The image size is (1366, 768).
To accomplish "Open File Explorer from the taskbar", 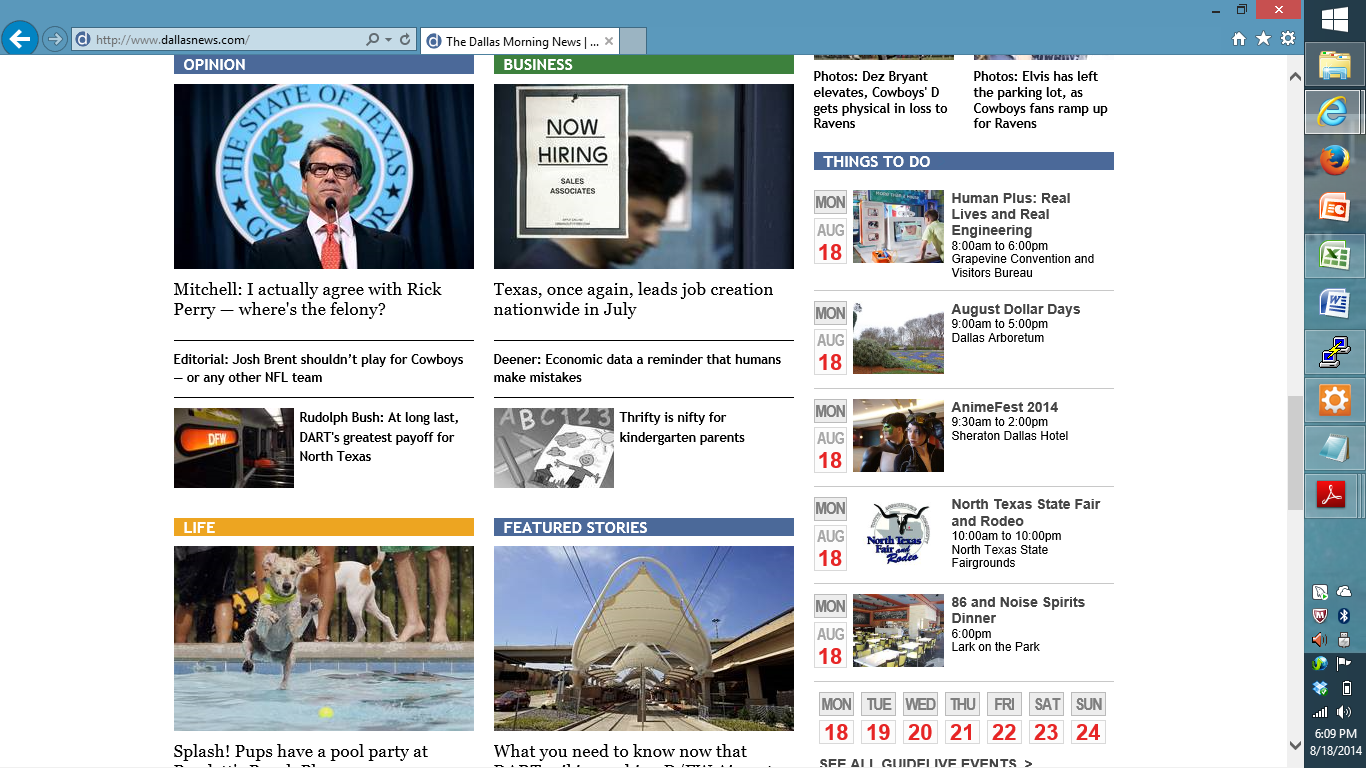I will point(1335,65).
